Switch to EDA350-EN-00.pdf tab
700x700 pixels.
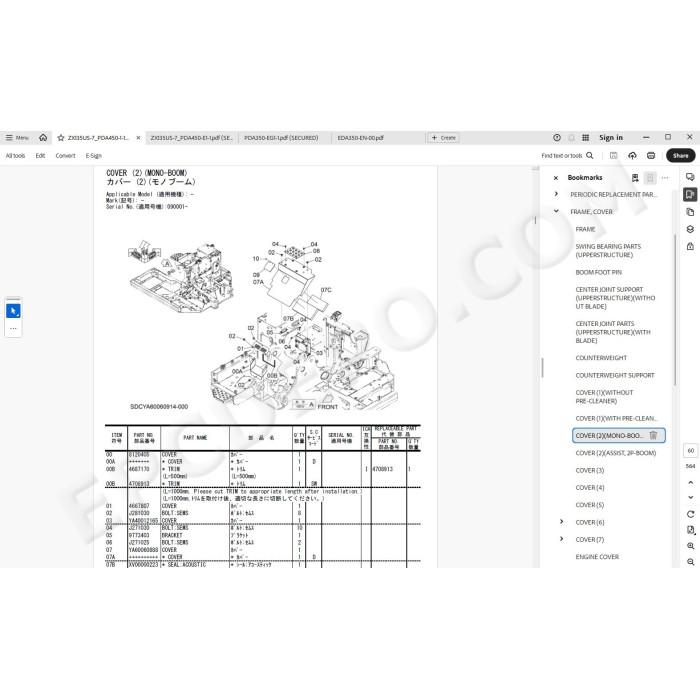361,138
